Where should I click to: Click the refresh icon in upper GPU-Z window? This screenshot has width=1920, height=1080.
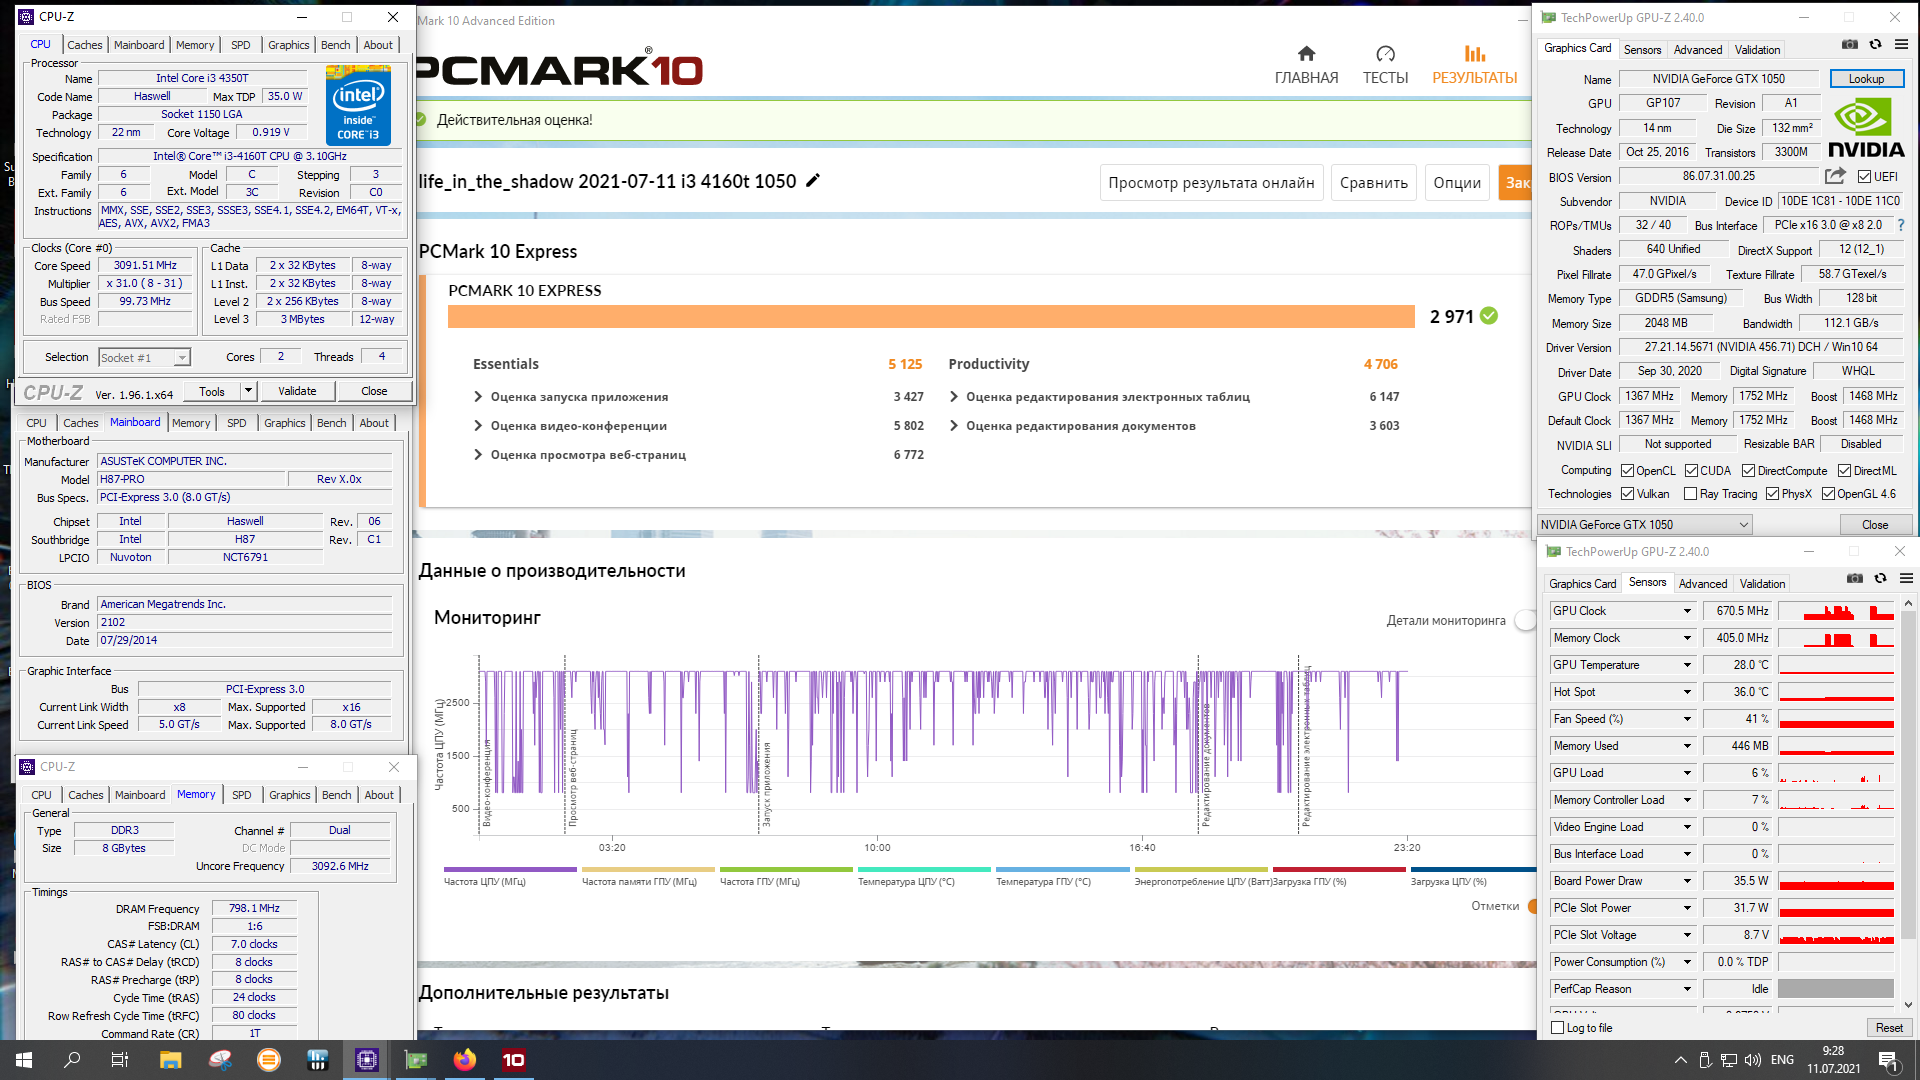point(1875,44)
